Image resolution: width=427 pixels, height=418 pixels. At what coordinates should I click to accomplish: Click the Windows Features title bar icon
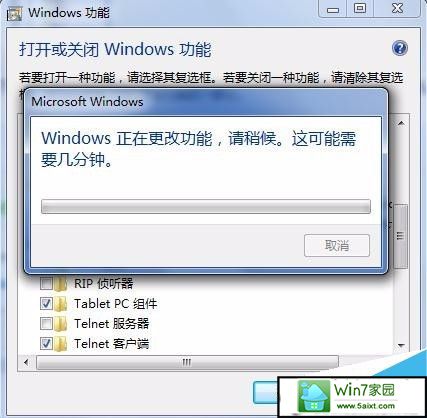[x=14, y=14]
